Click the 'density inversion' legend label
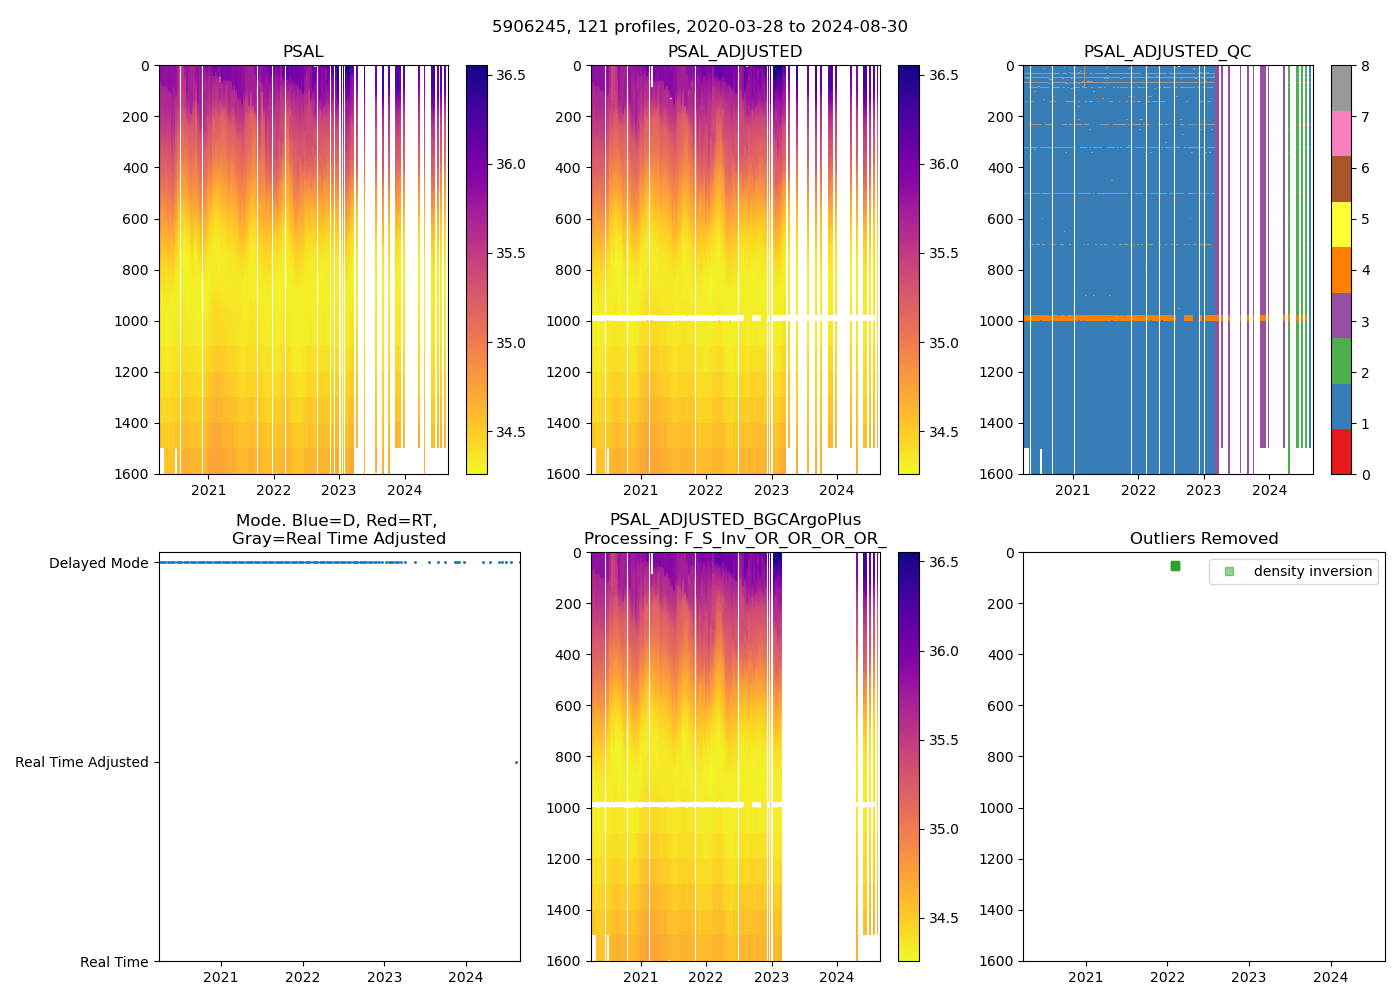 pos(1312,572)
